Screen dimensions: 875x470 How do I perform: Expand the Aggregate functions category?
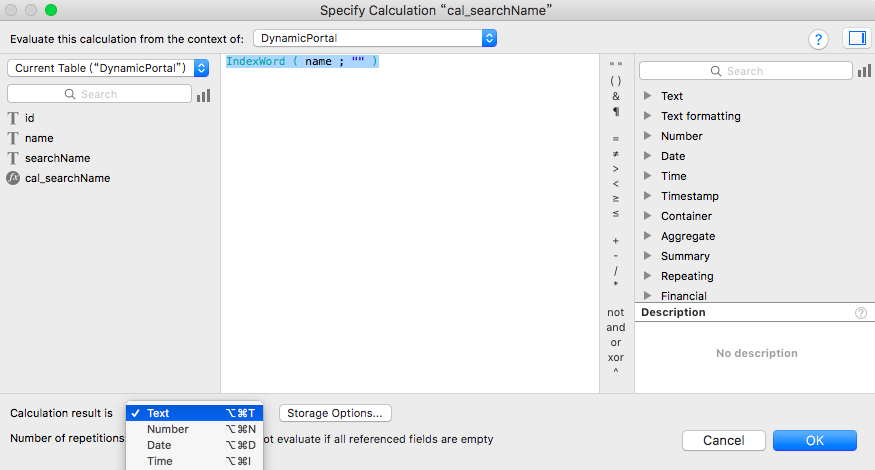pos(647,236)
